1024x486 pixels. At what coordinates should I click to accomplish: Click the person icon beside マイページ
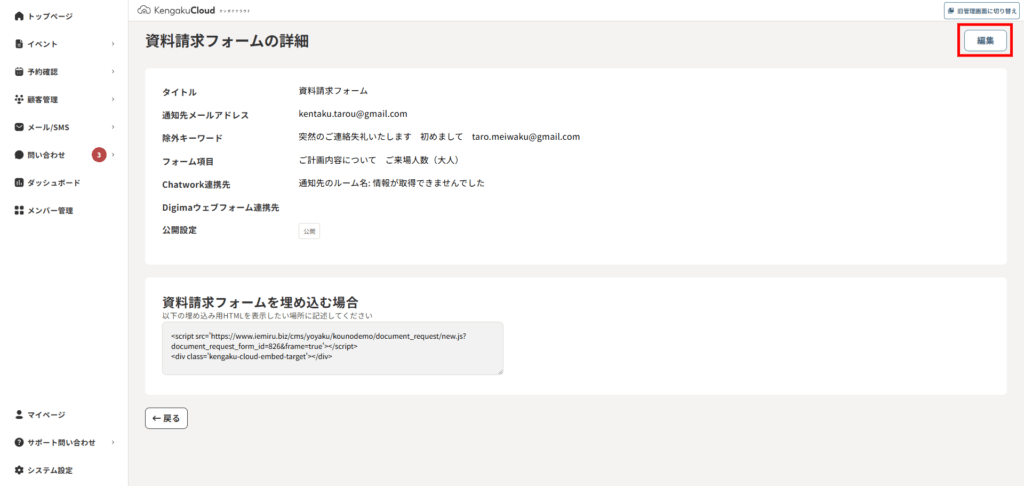tap(19, 414)
